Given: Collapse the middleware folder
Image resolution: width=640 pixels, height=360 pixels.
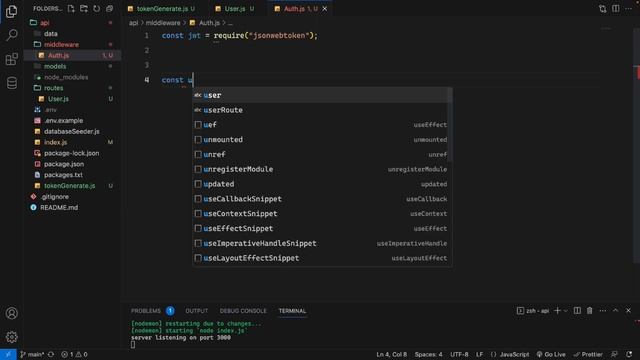Looking at the screenshot, I should (72, 44).
